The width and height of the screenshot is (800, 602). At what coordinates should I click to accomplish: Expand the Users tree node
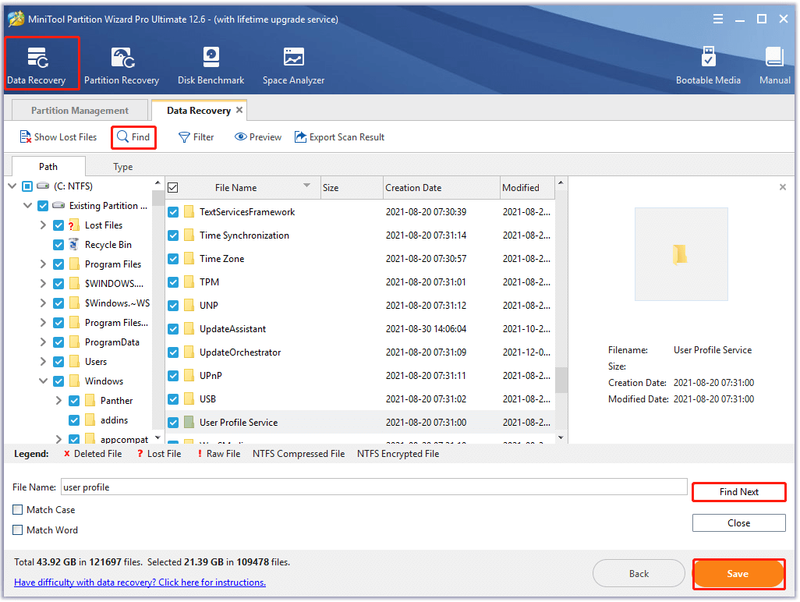(43, 362)
